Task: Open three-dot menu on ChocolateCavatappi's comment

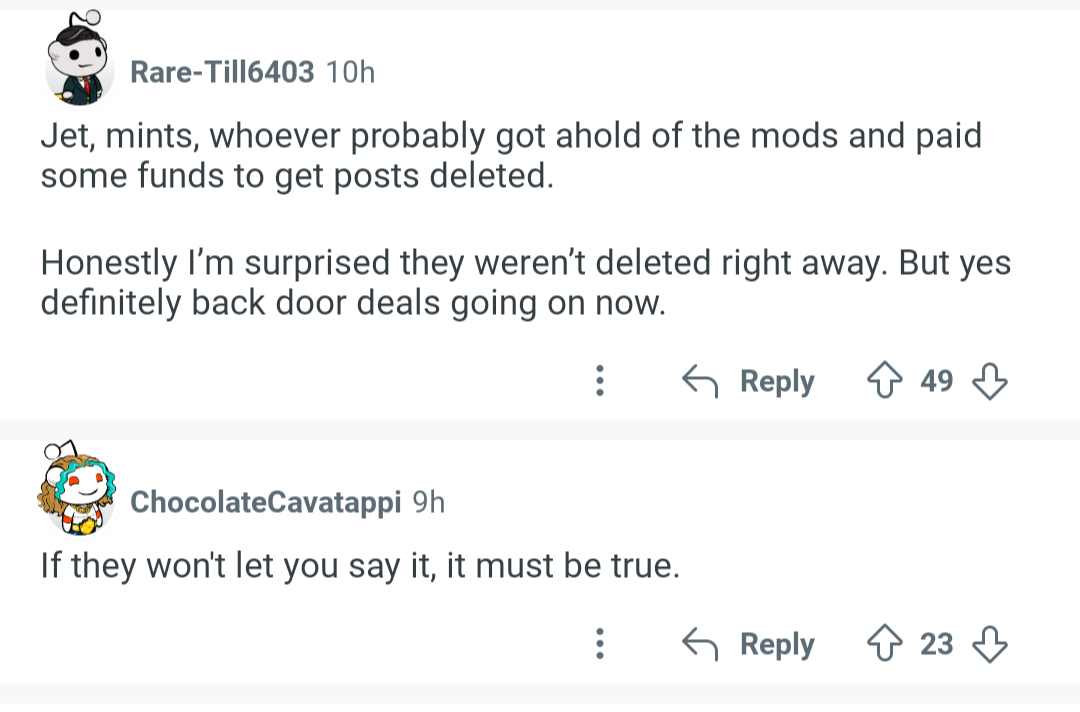Action: click(599, 644)
